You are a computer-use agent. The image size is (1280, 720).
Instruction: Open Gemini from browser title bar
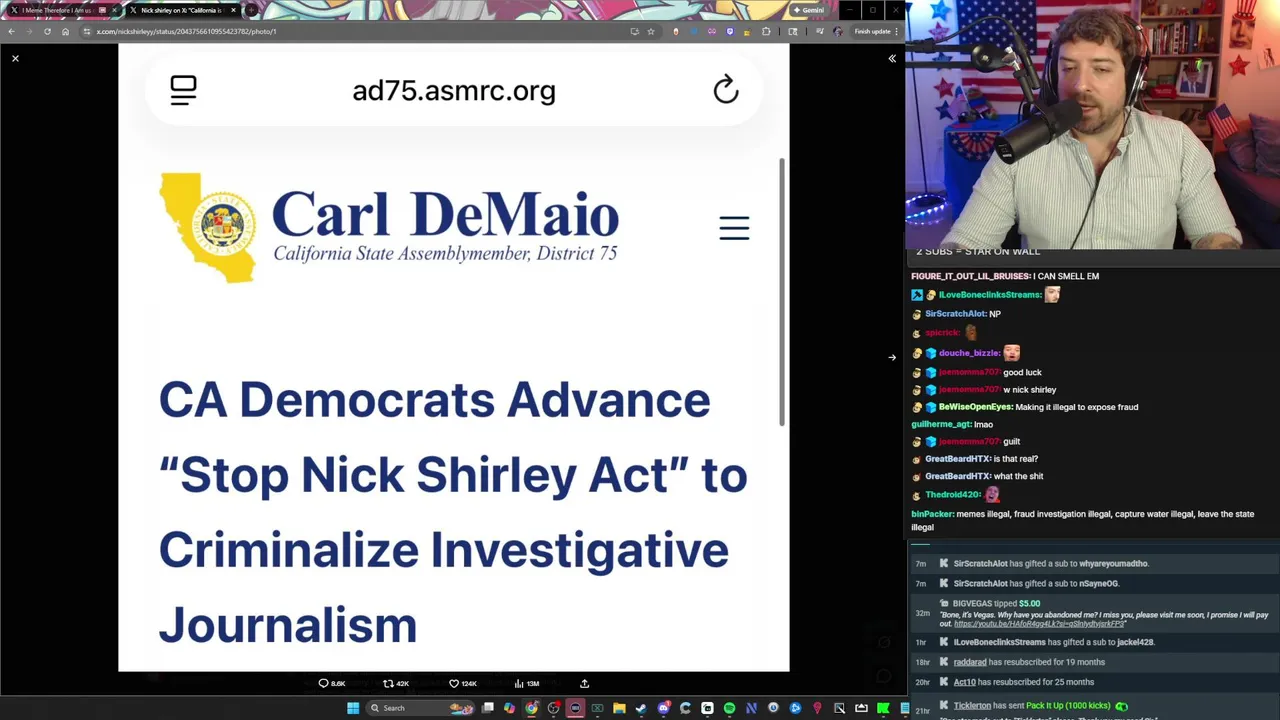tap(808, 10)
